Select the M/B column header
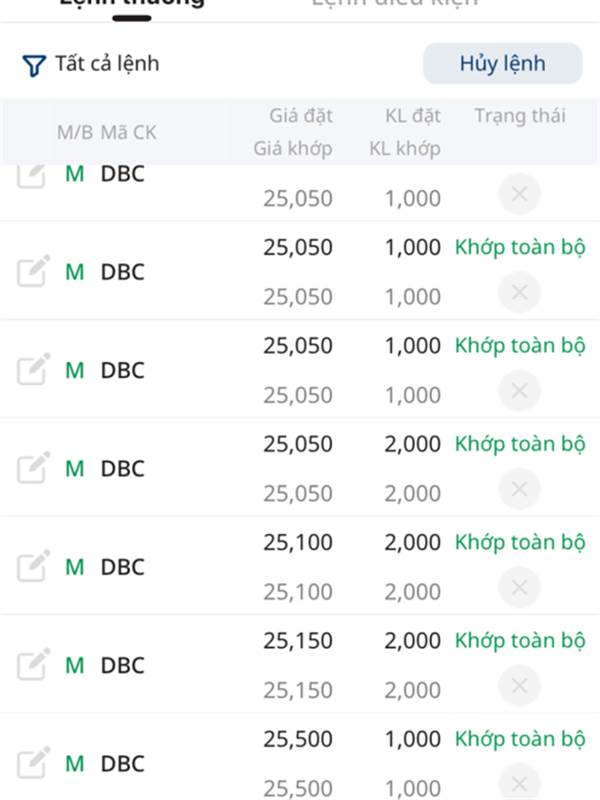Image resolution: width=600 pixels, height=800 pixels. 74,133
